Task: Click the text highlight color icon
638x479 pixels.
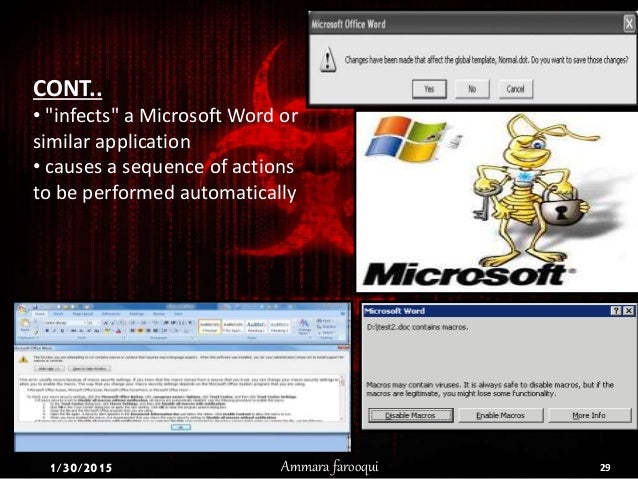Action: 108,330
